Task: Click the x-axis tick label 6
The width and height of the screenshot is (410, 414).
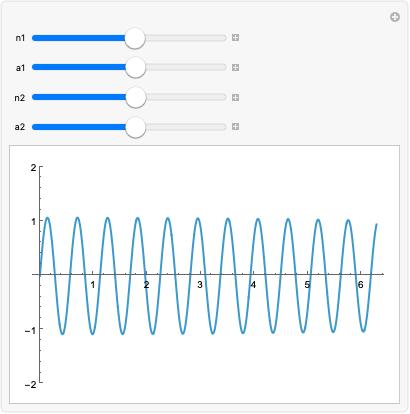Action: click(360, 285)
